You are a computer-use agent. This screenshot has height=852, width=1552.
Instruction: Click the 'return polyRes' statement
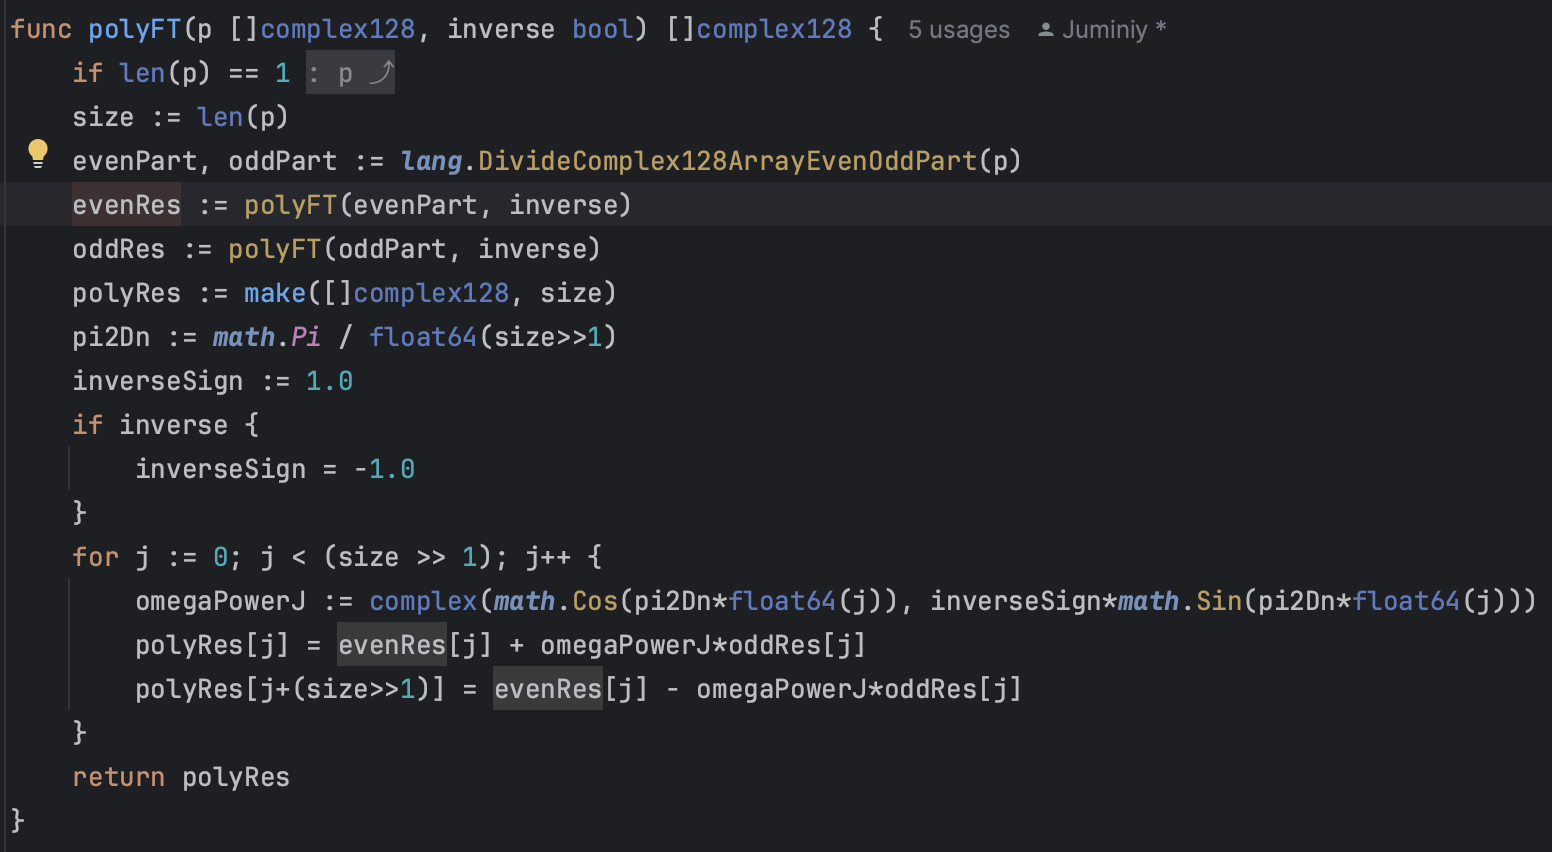(x=181, y=777)
